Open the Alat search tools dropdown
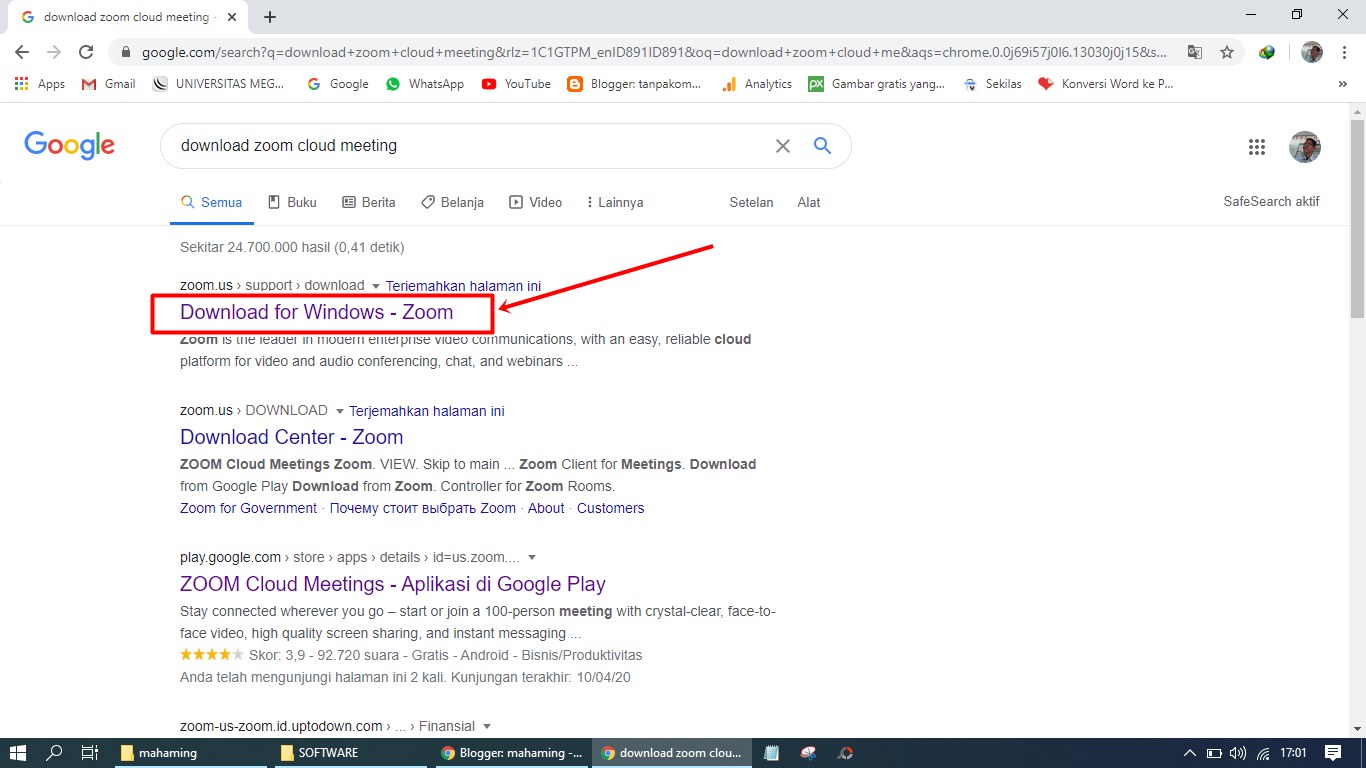Viewport: 1366px width, 768px height. [x=808, y=202]
